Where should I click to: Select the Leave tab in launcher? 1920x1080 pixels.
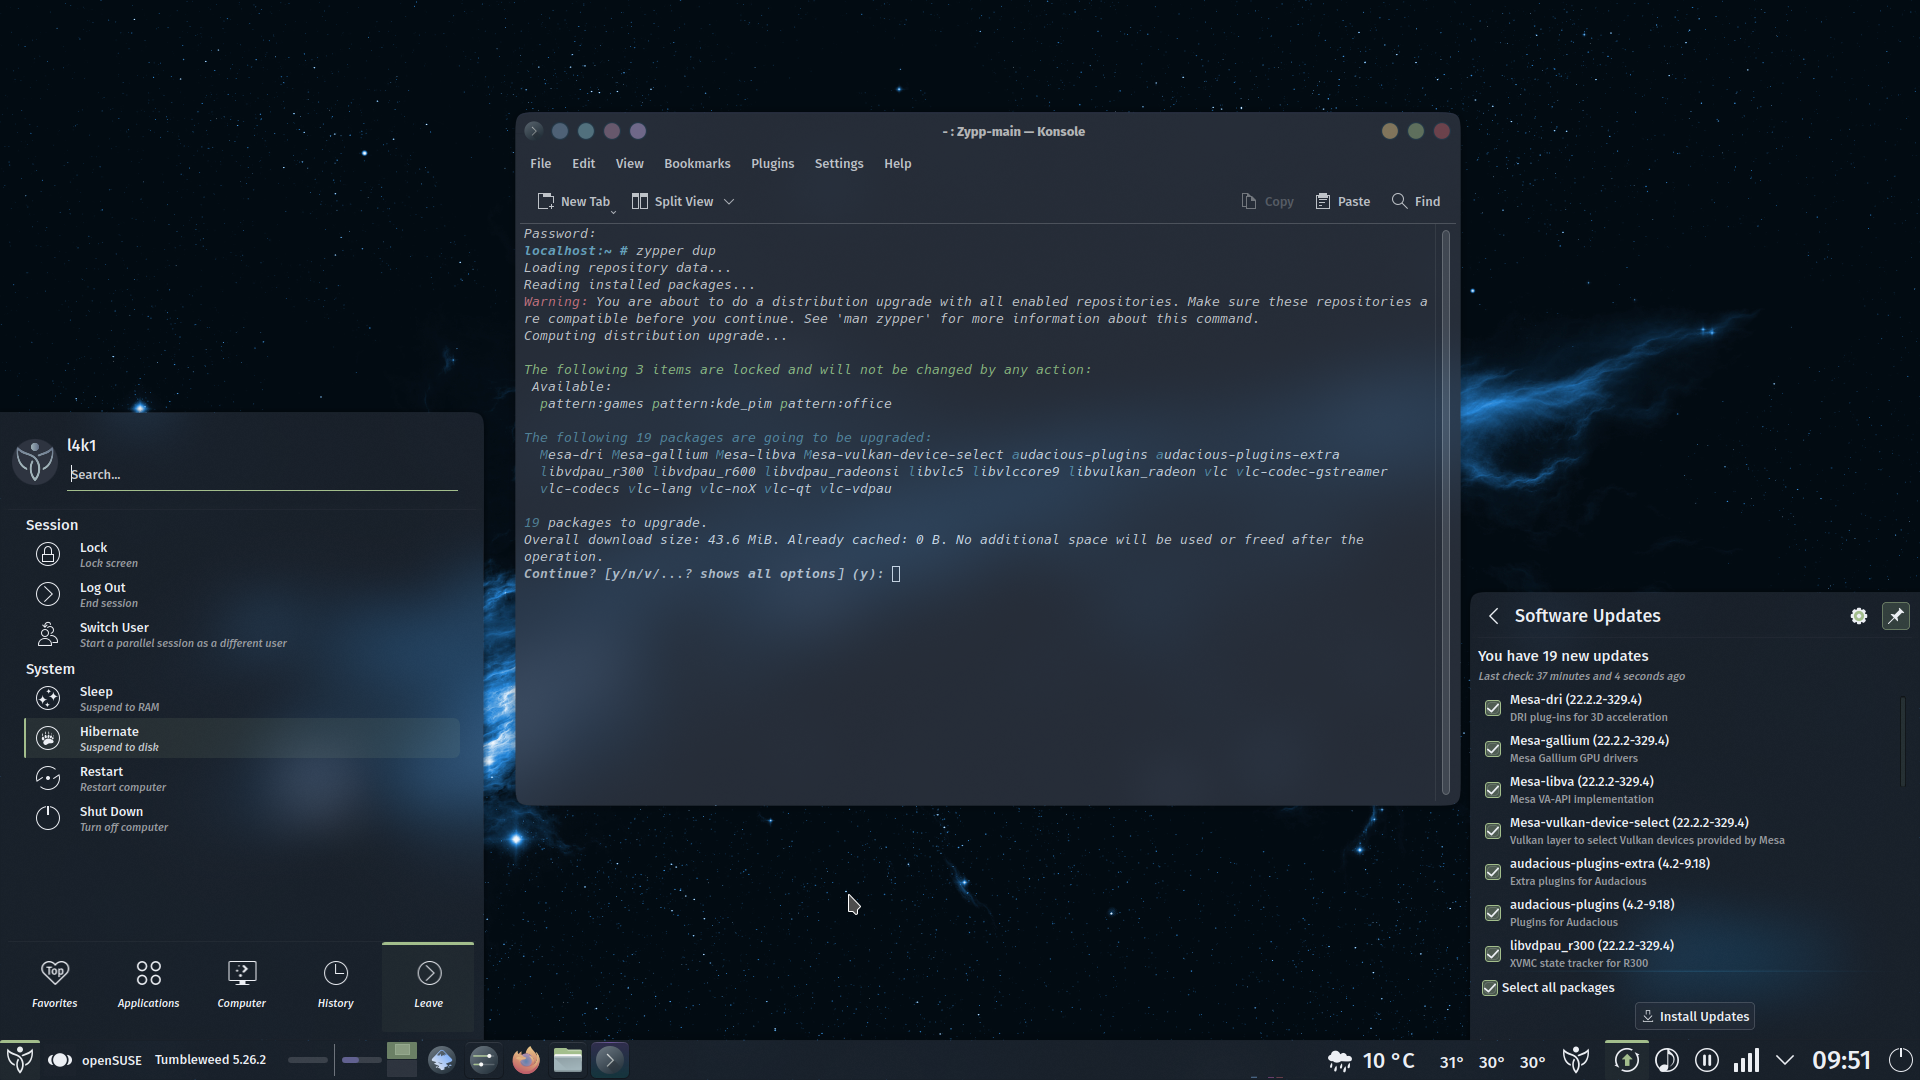[x=429, y=985]
